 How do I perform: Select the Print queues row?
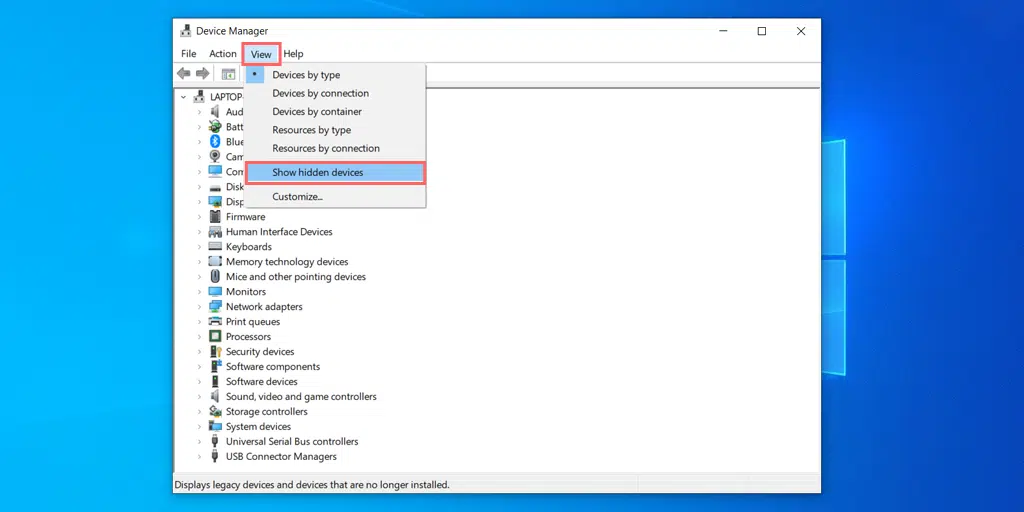coord(253,321)
